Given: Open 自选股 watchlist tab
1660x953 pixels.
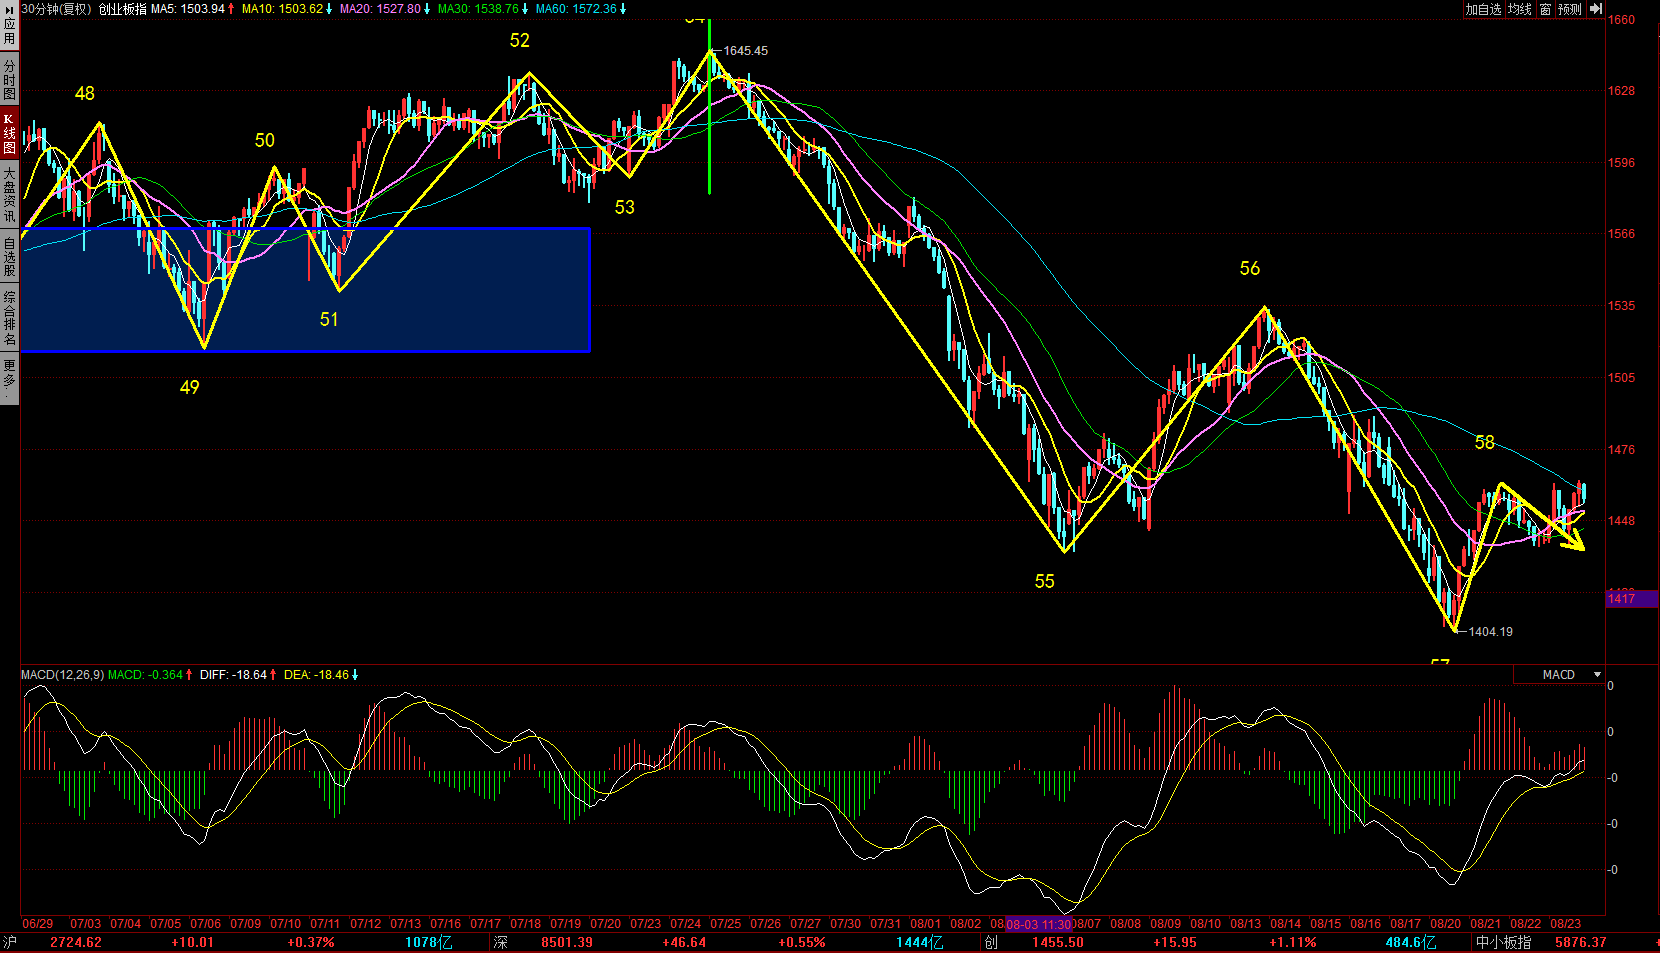Looking at the screenshot, I should [9, 256].
